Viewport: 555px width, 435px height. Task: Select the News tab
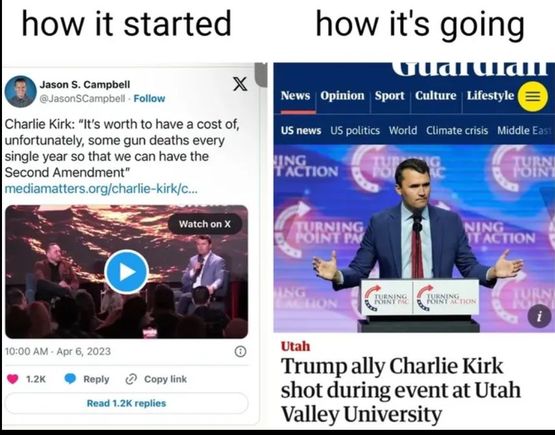pos(295,96)
